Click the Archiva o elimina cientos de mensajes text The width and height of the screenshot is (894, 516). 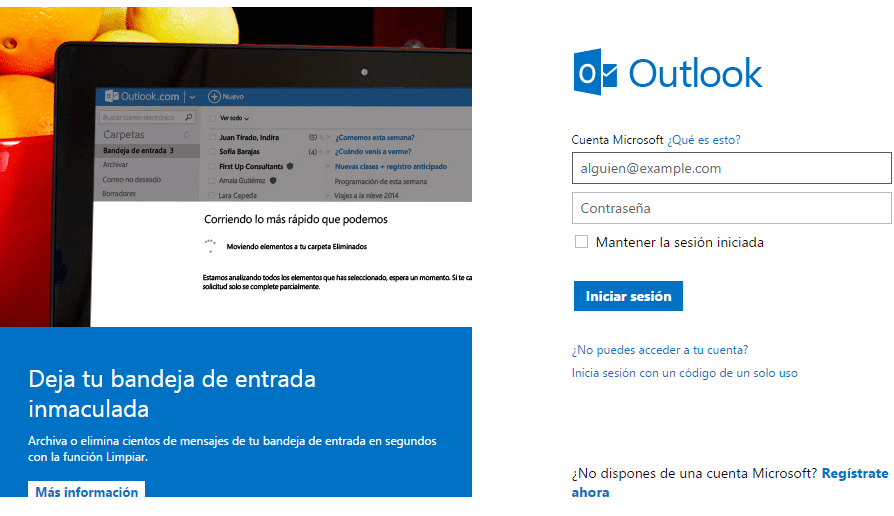(232, 449)
